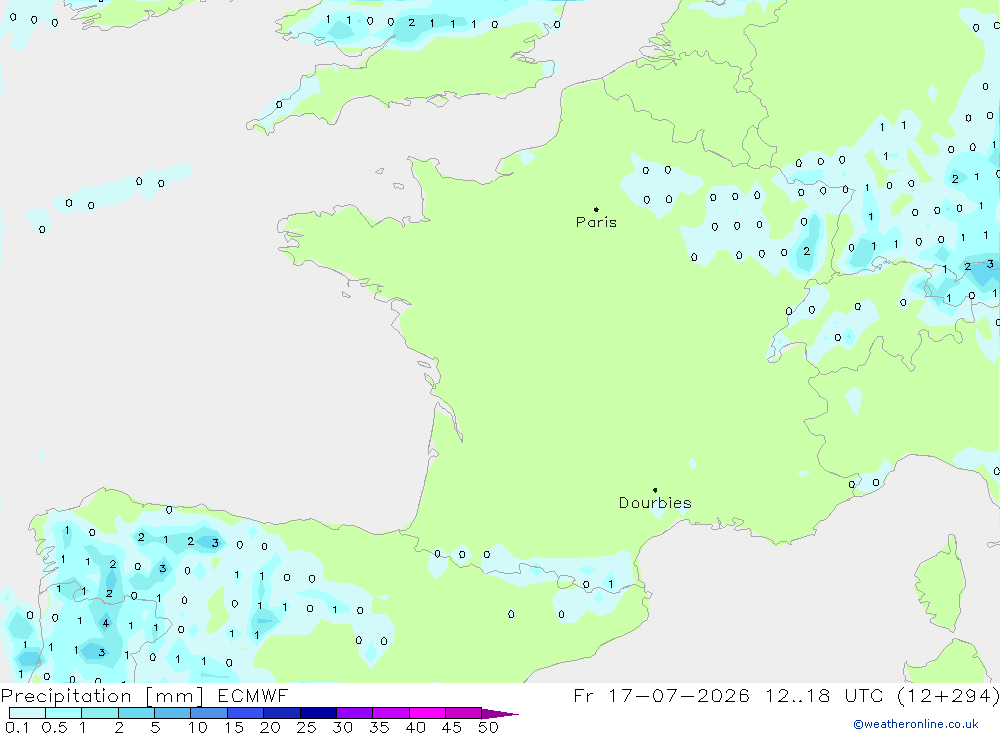The image size is (1000, 733).
Task: Click the date Fr 17-07-2026
Action: [661, 695]
